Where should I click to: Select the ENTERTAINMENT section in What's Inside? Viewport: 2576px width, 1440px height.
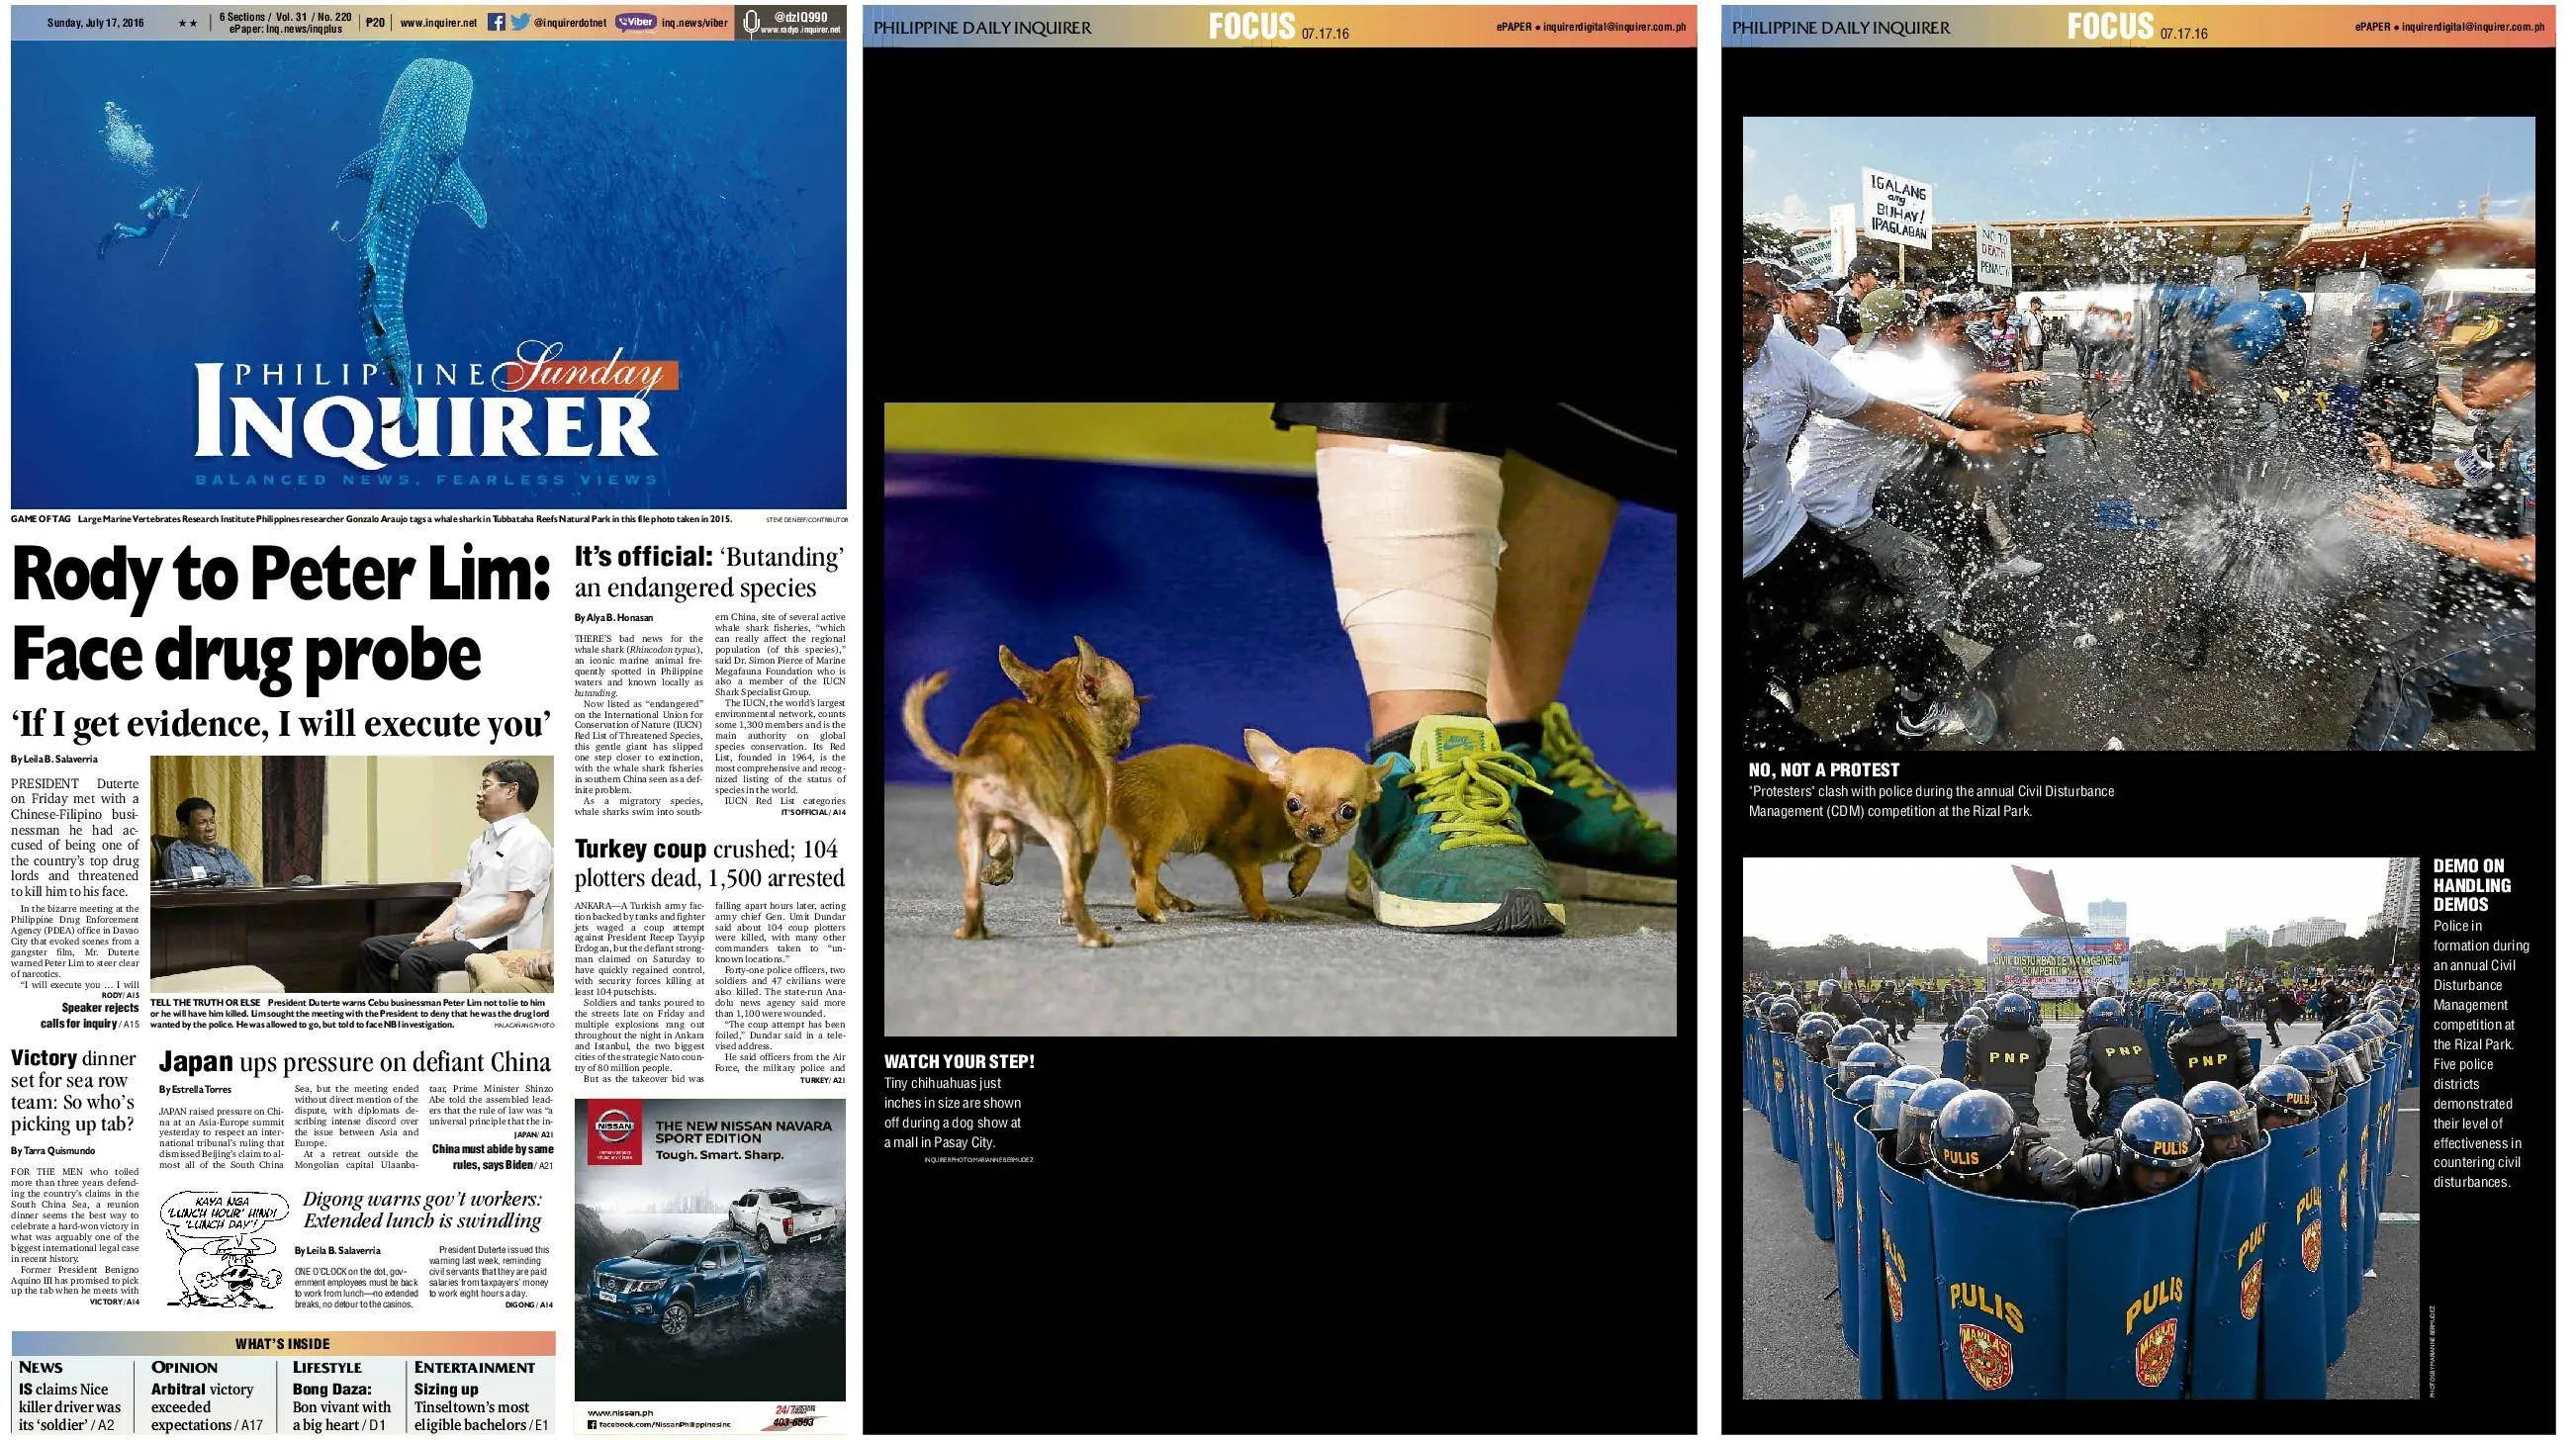point(474,1367)
